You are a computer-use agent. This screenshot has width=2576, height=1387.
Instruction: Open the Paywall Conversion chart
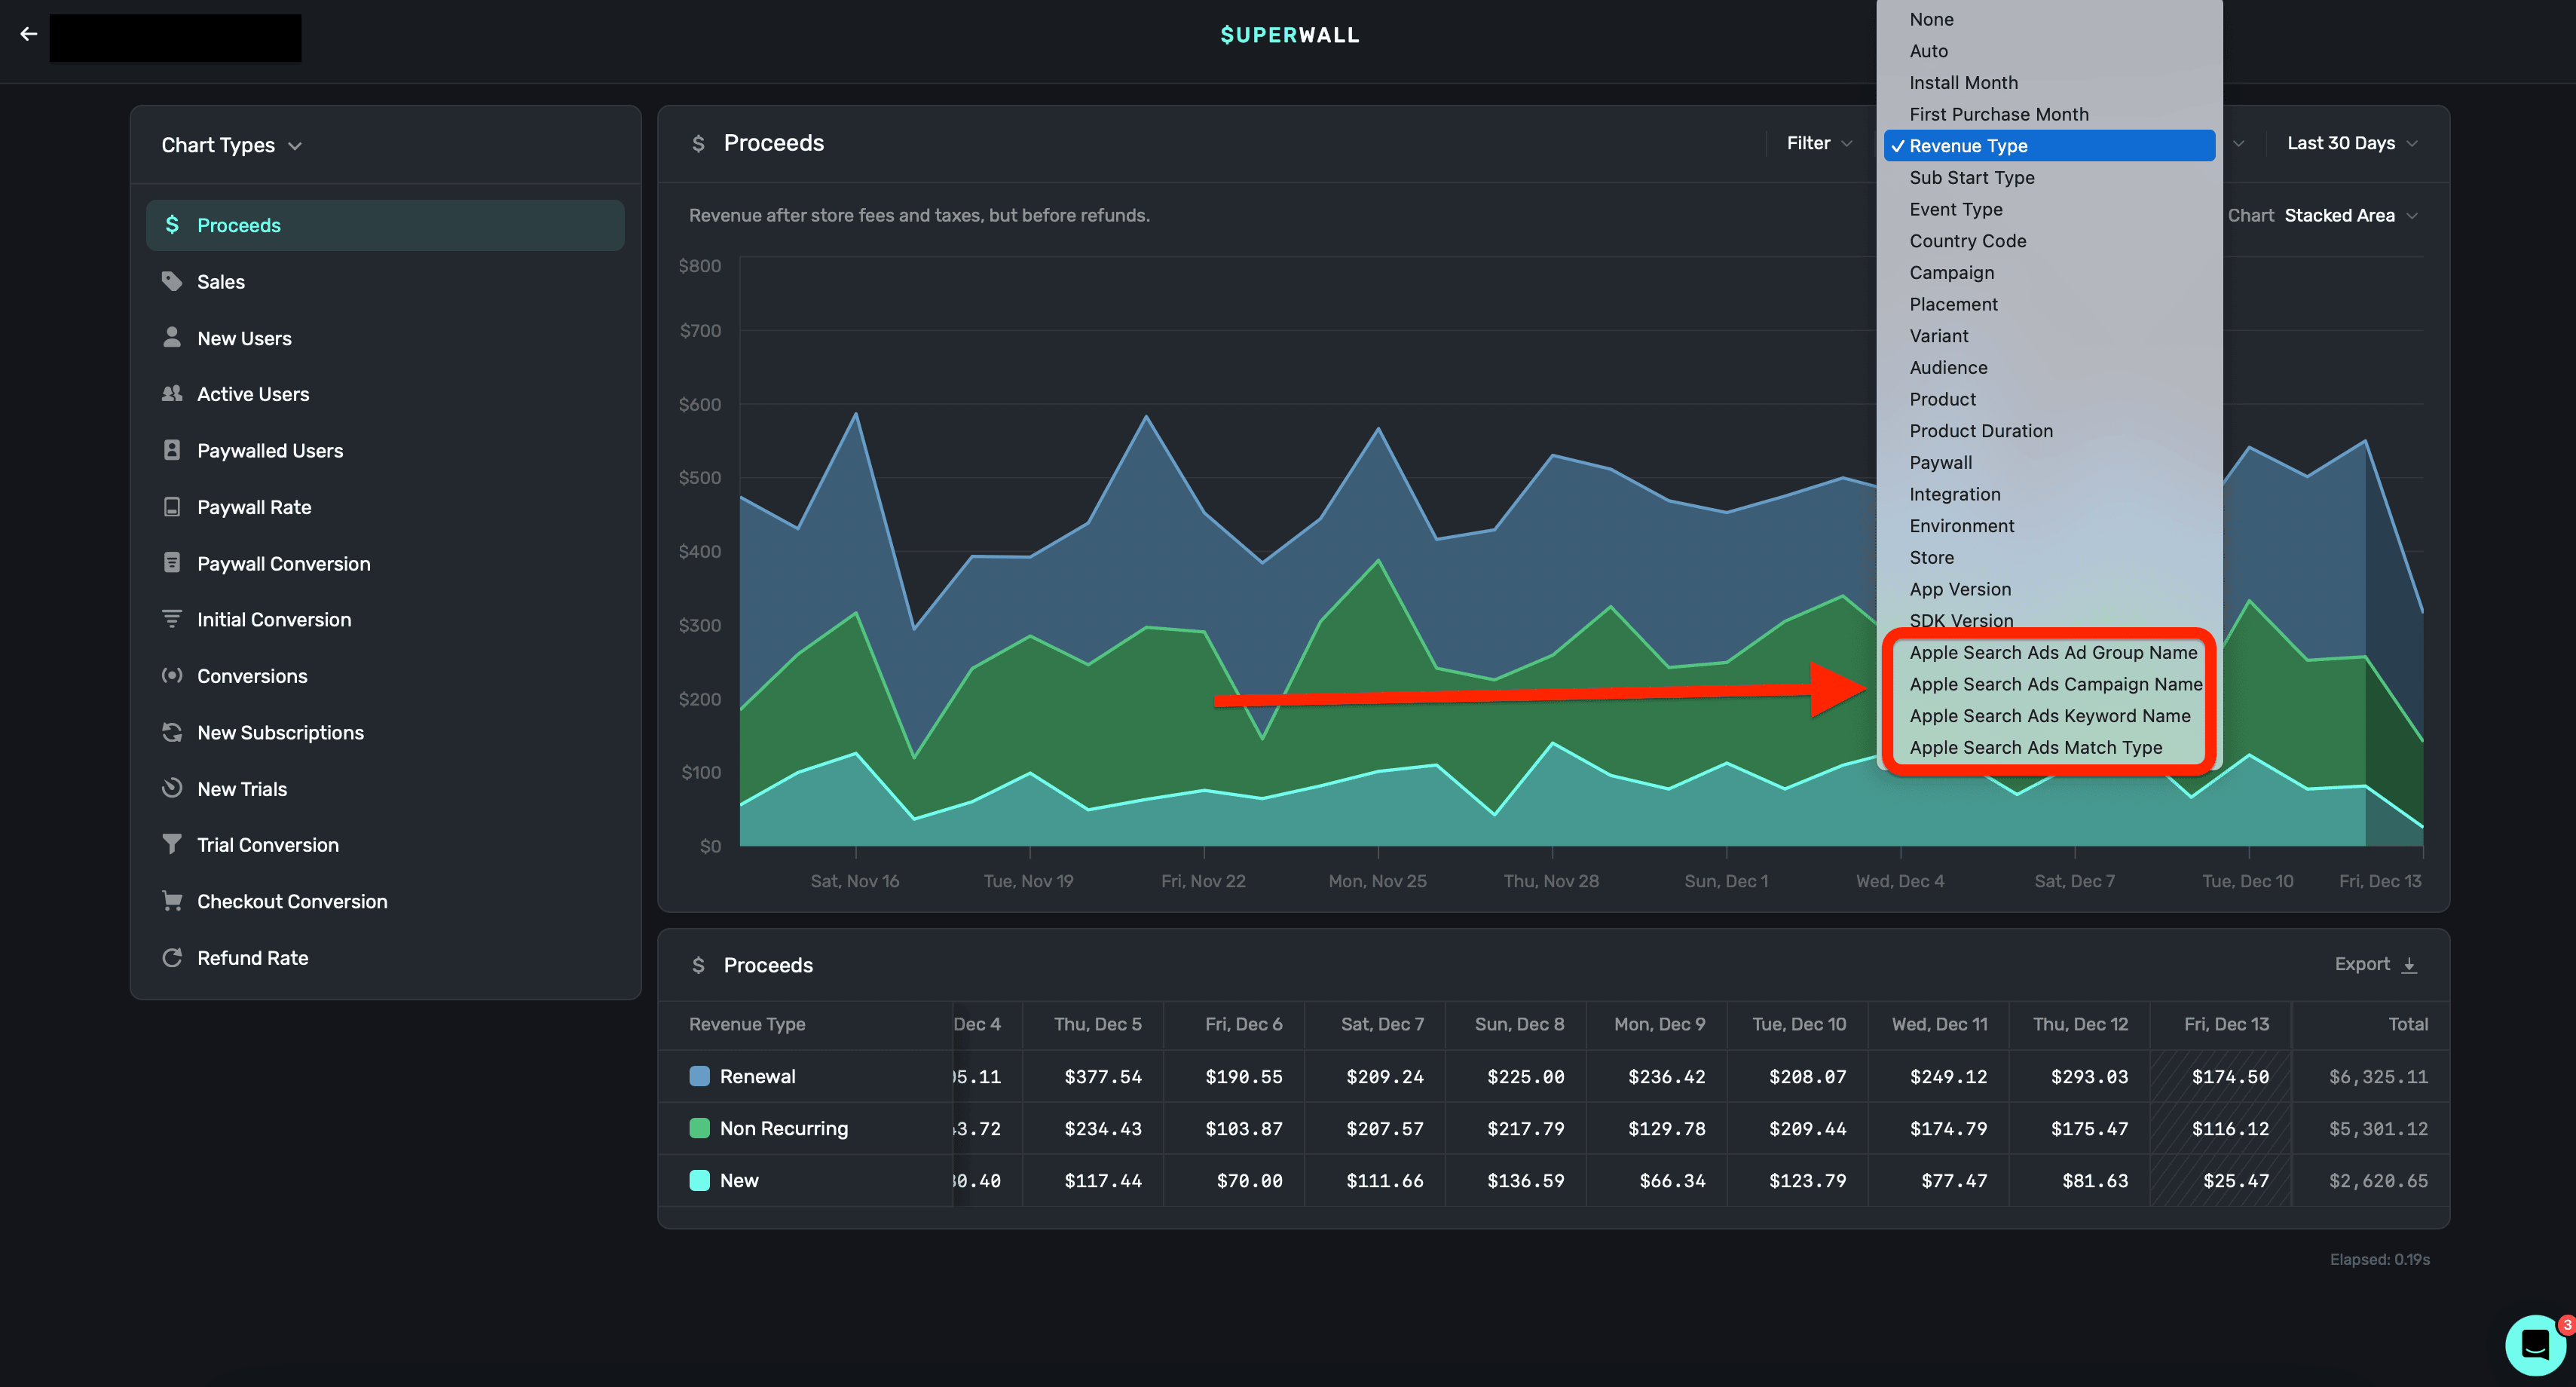[283, 563]
